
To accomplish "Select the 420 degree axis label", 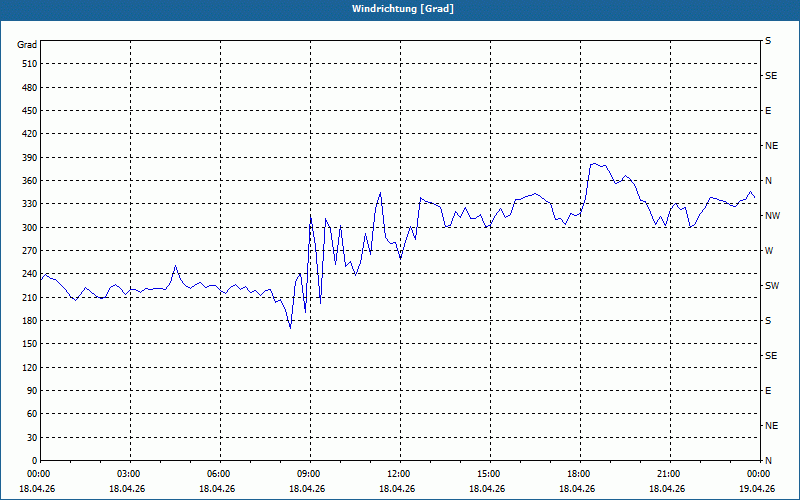I will [30, 134].
